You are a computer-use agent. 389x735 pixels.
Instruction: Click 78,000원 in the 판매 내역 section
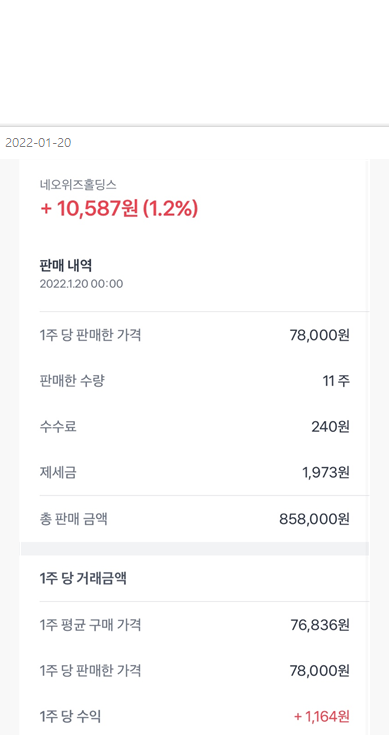(320, 336)
